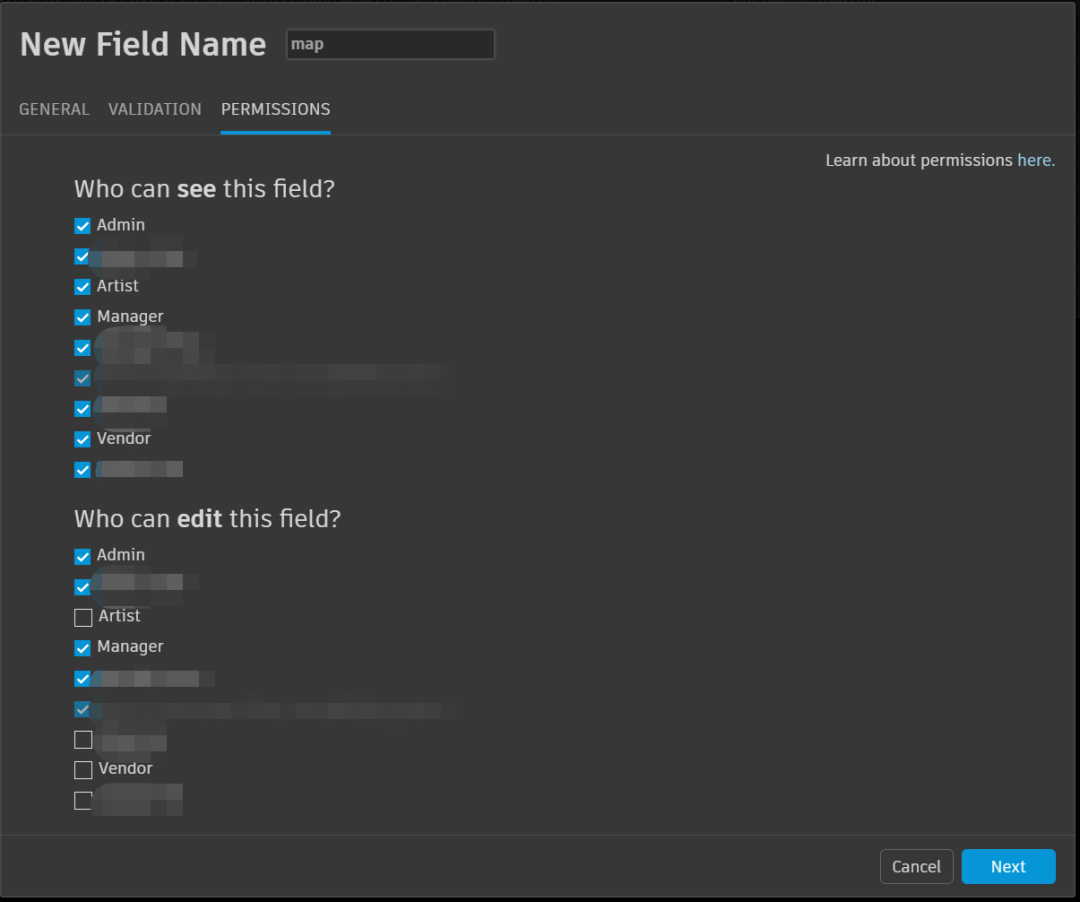
Task: Uncheck Admin under who can see
Action: (x=83, y=226)
